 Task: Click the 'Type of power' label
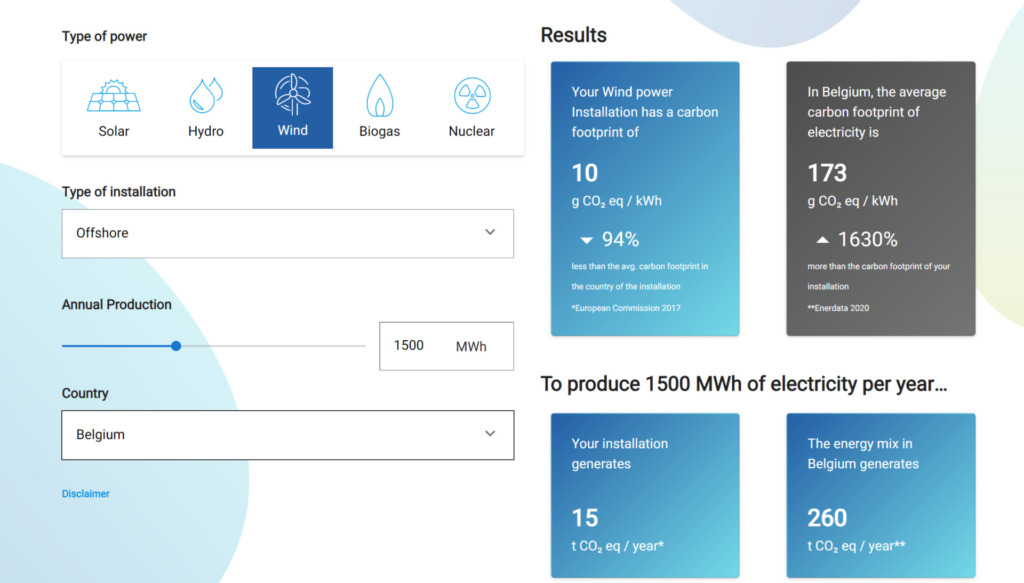104,37
